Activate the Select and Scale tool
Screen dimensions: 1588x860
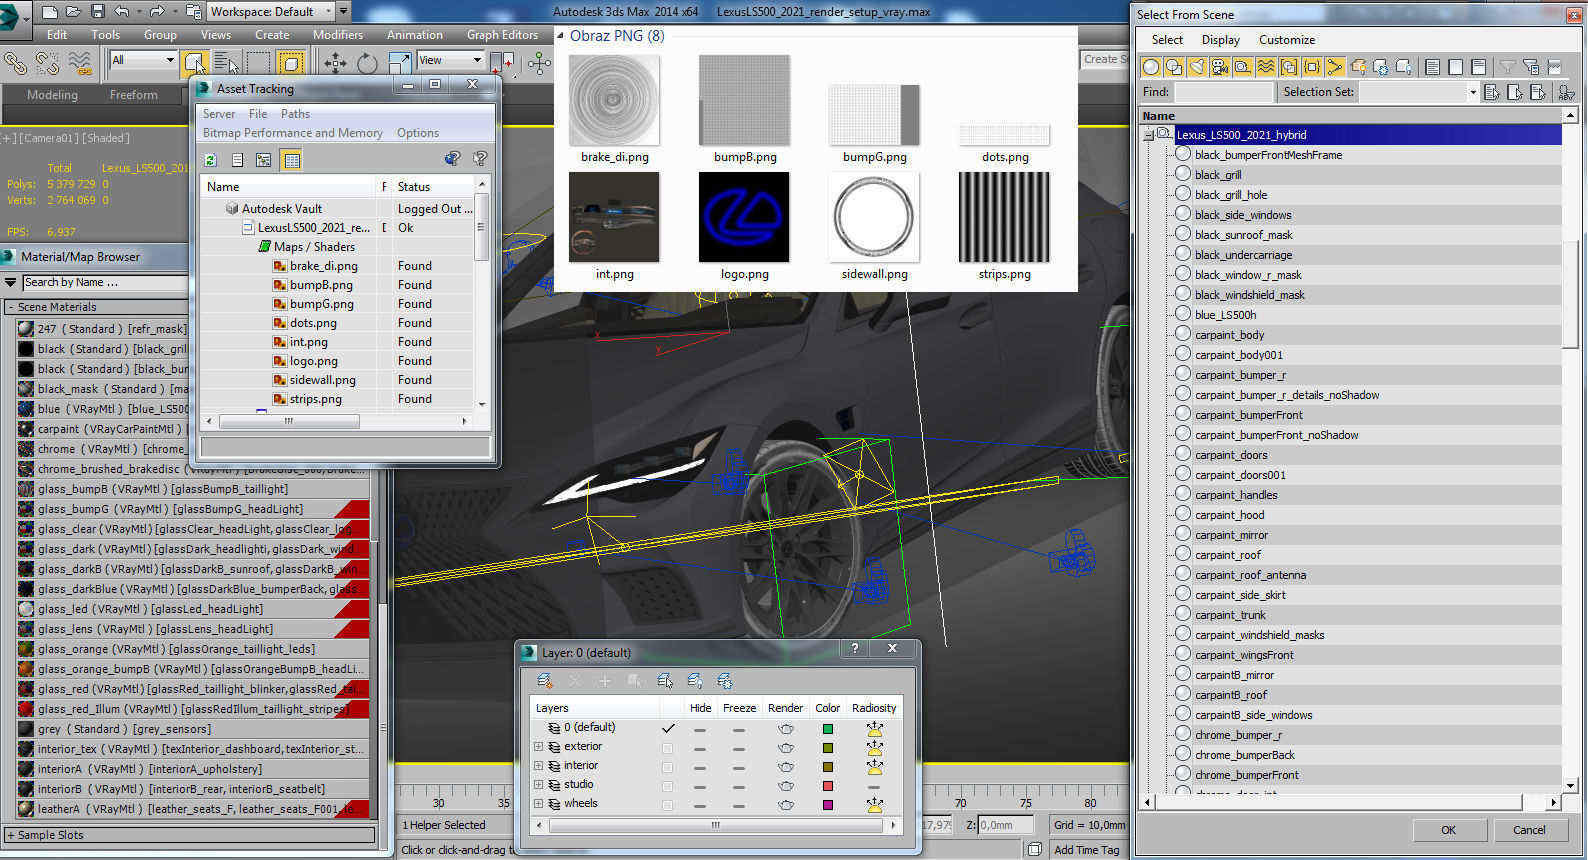click(x=399, y=63)
